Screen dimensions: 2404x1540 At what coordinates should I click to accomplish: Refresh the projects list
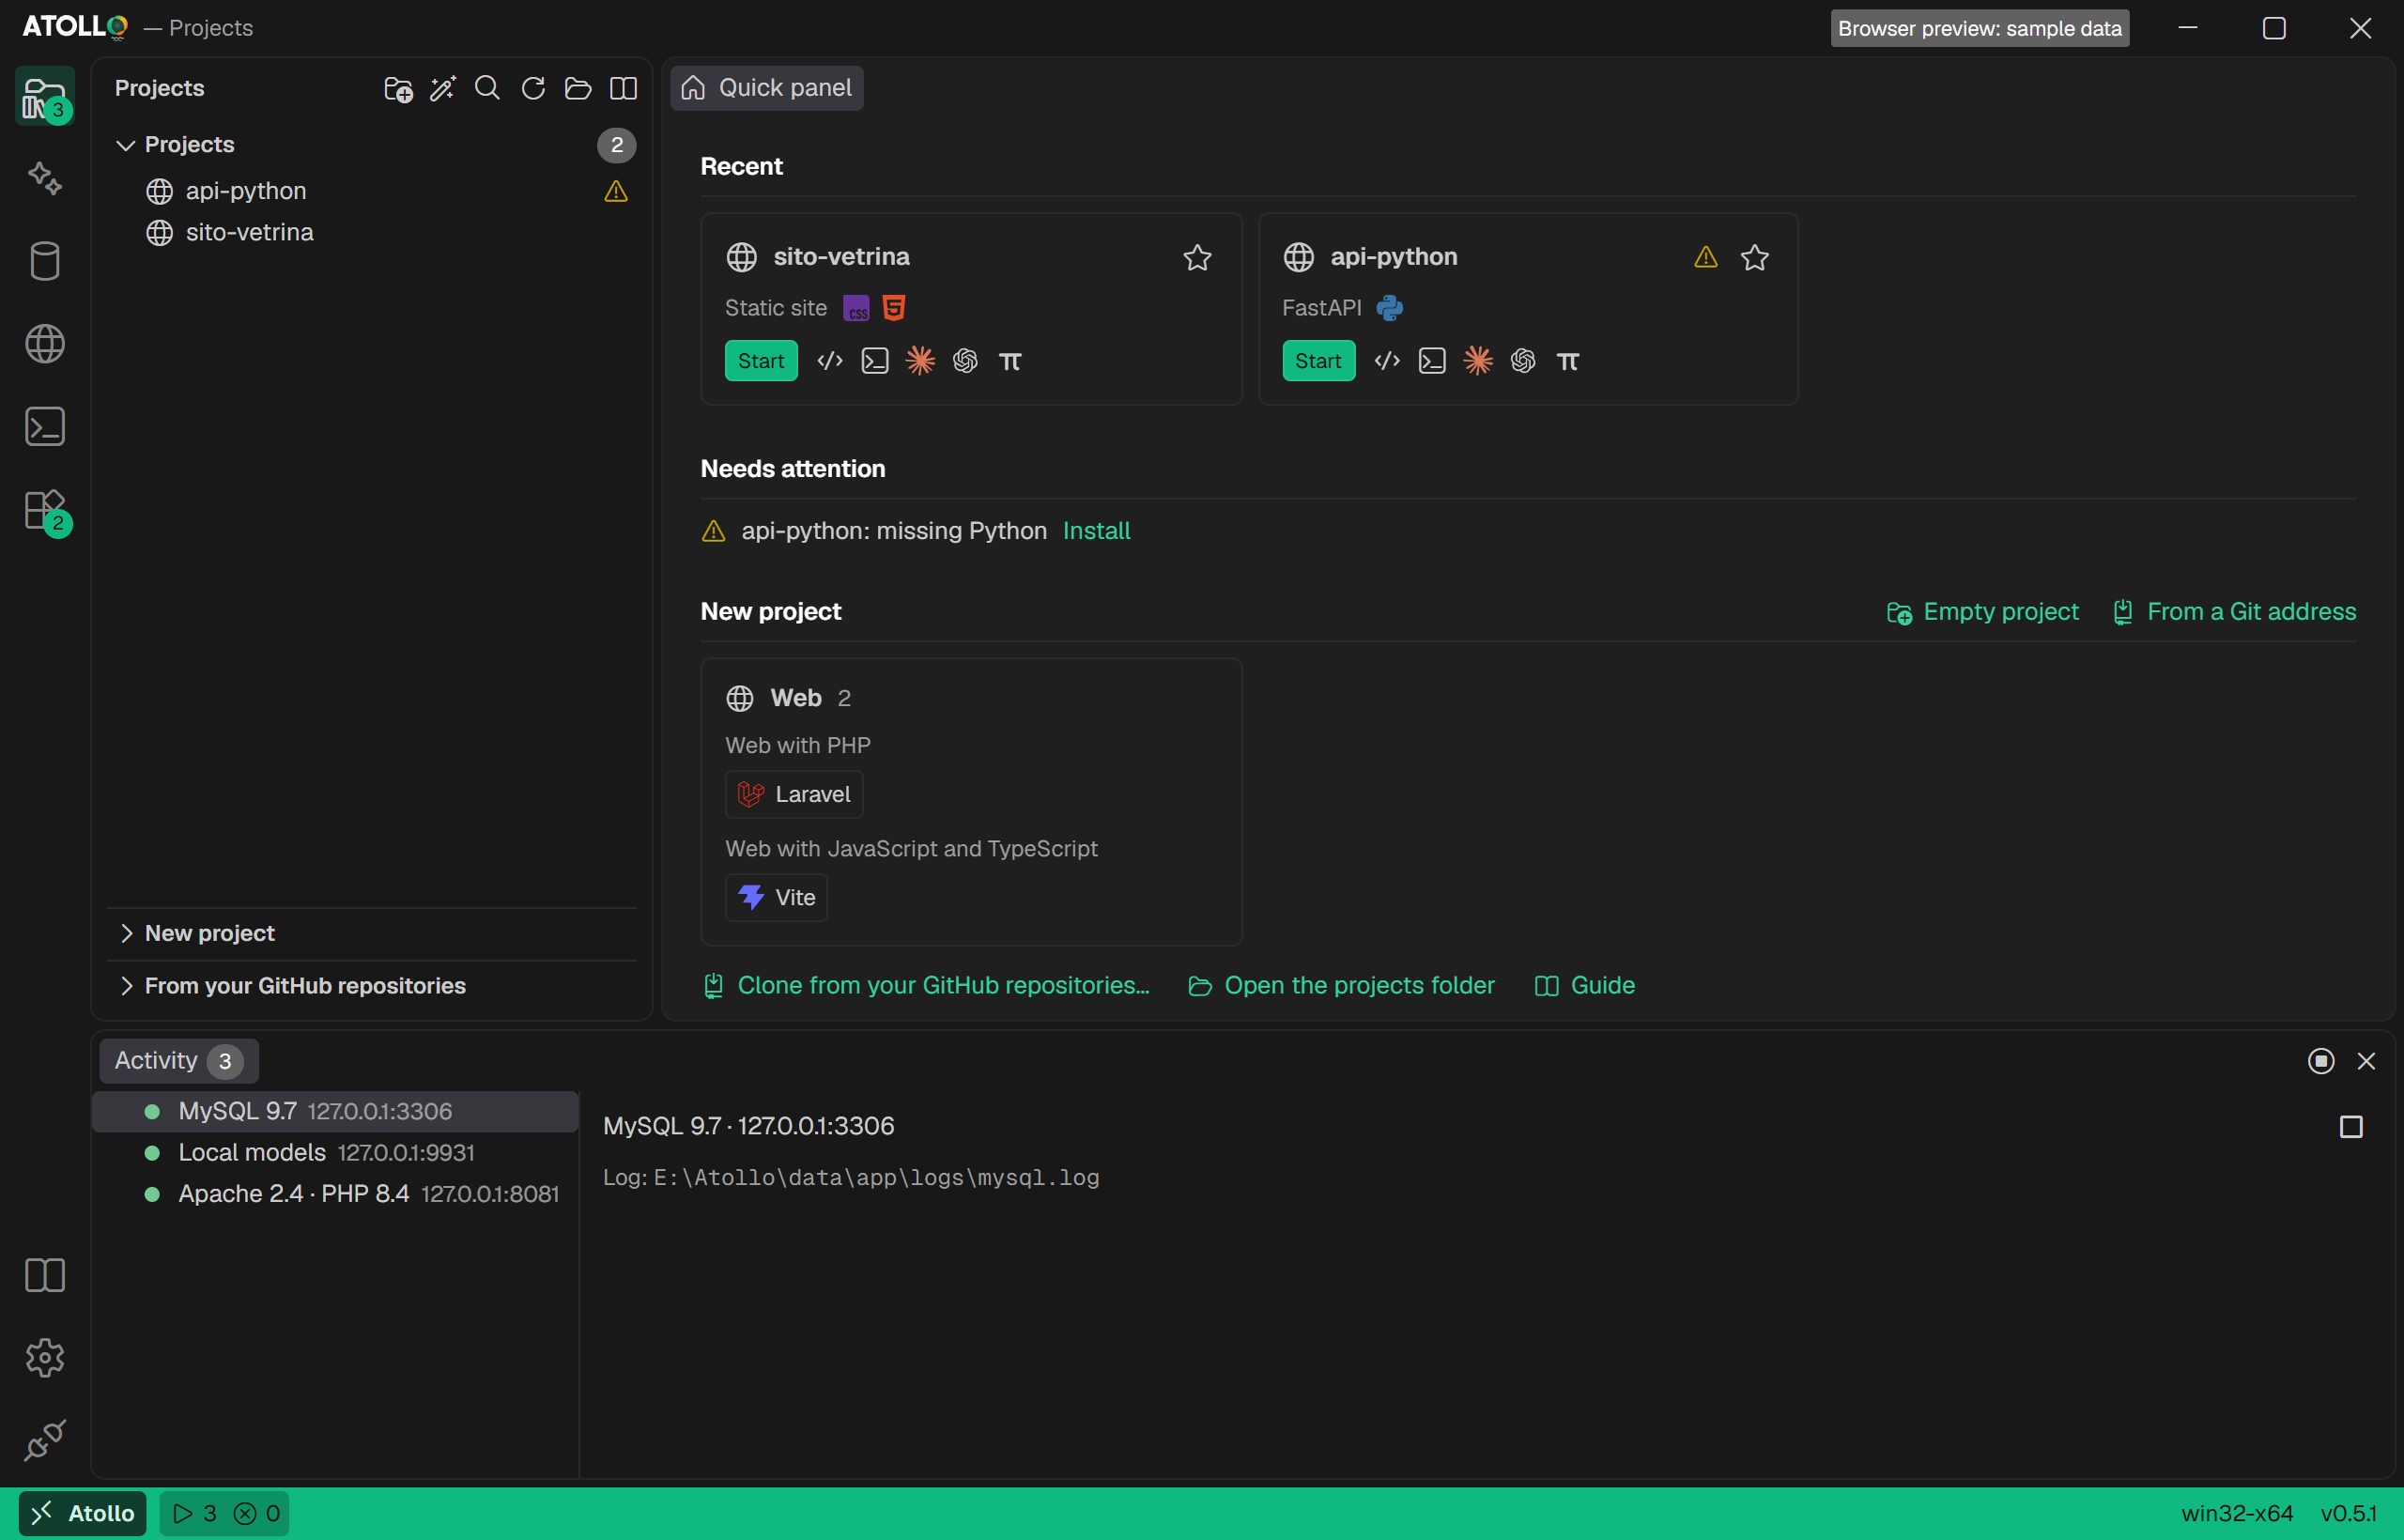533,89
